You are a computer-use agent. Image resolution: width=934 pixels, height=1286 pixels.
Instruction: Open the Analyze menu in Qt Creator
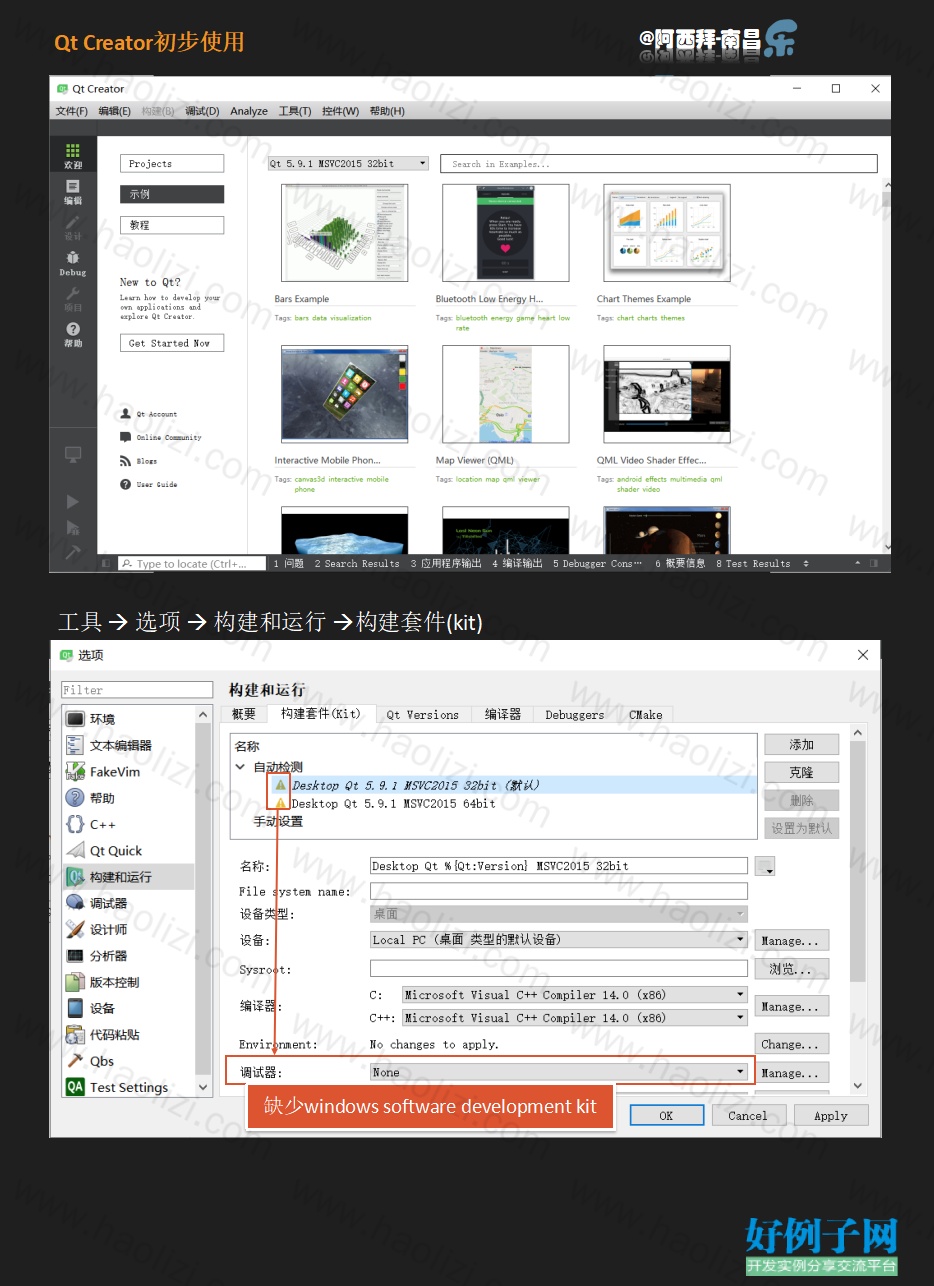pos(249,111)
